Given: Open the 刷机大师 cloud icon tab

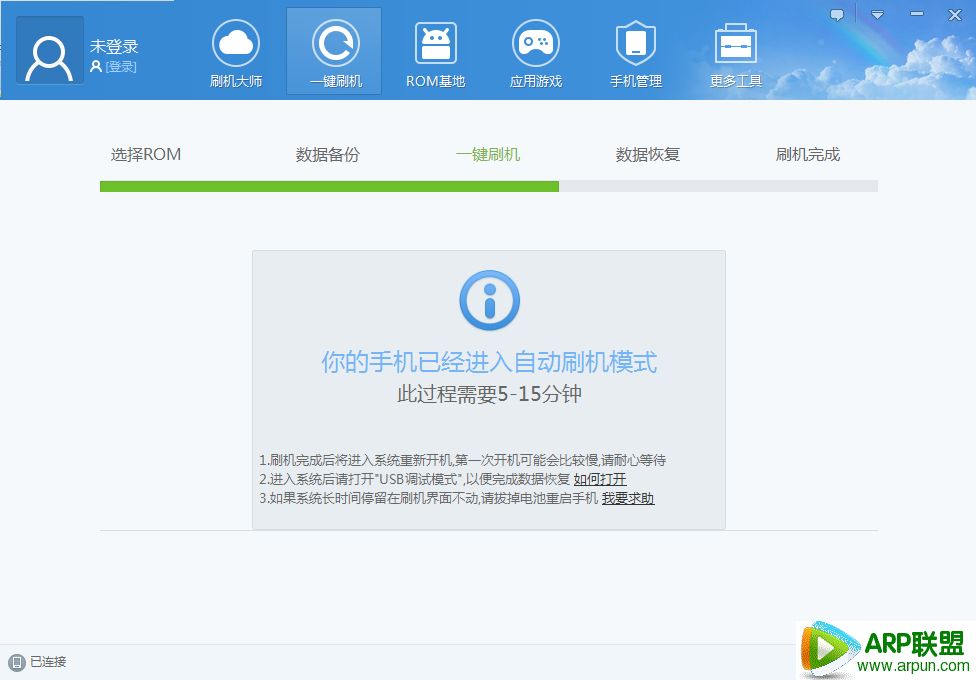Looking at the screenshot, I should tap(236, 44).
